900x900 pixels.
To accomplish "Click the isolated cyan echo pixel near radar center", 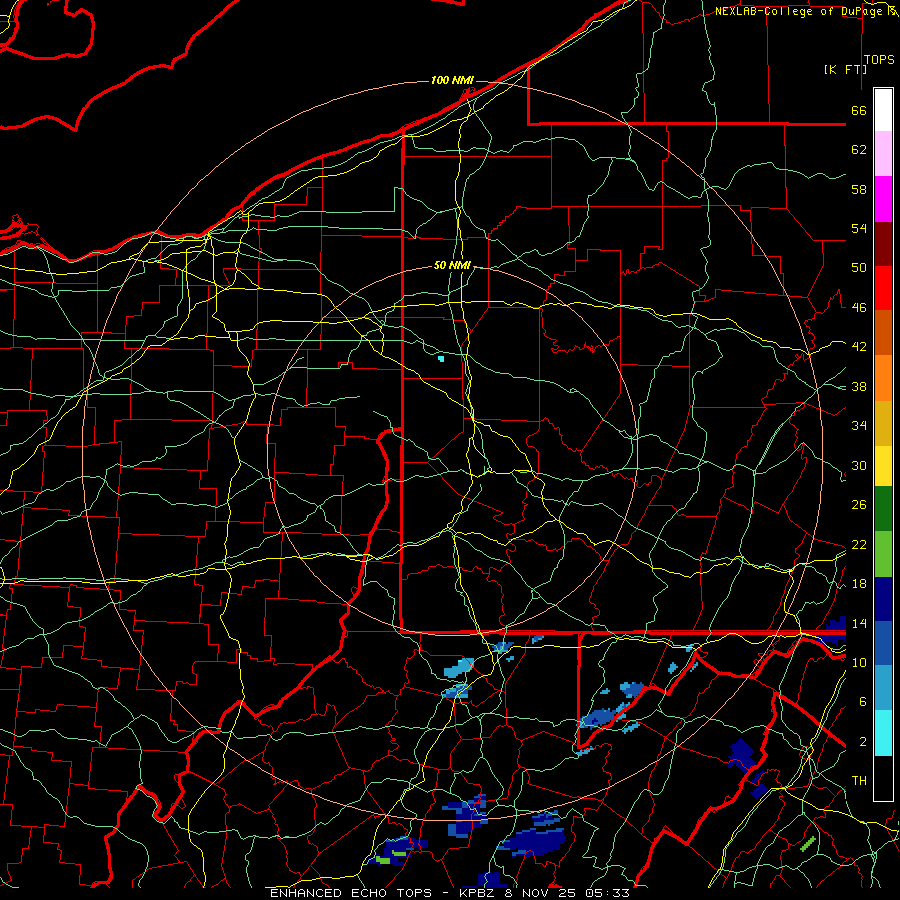I will (441, 359).
